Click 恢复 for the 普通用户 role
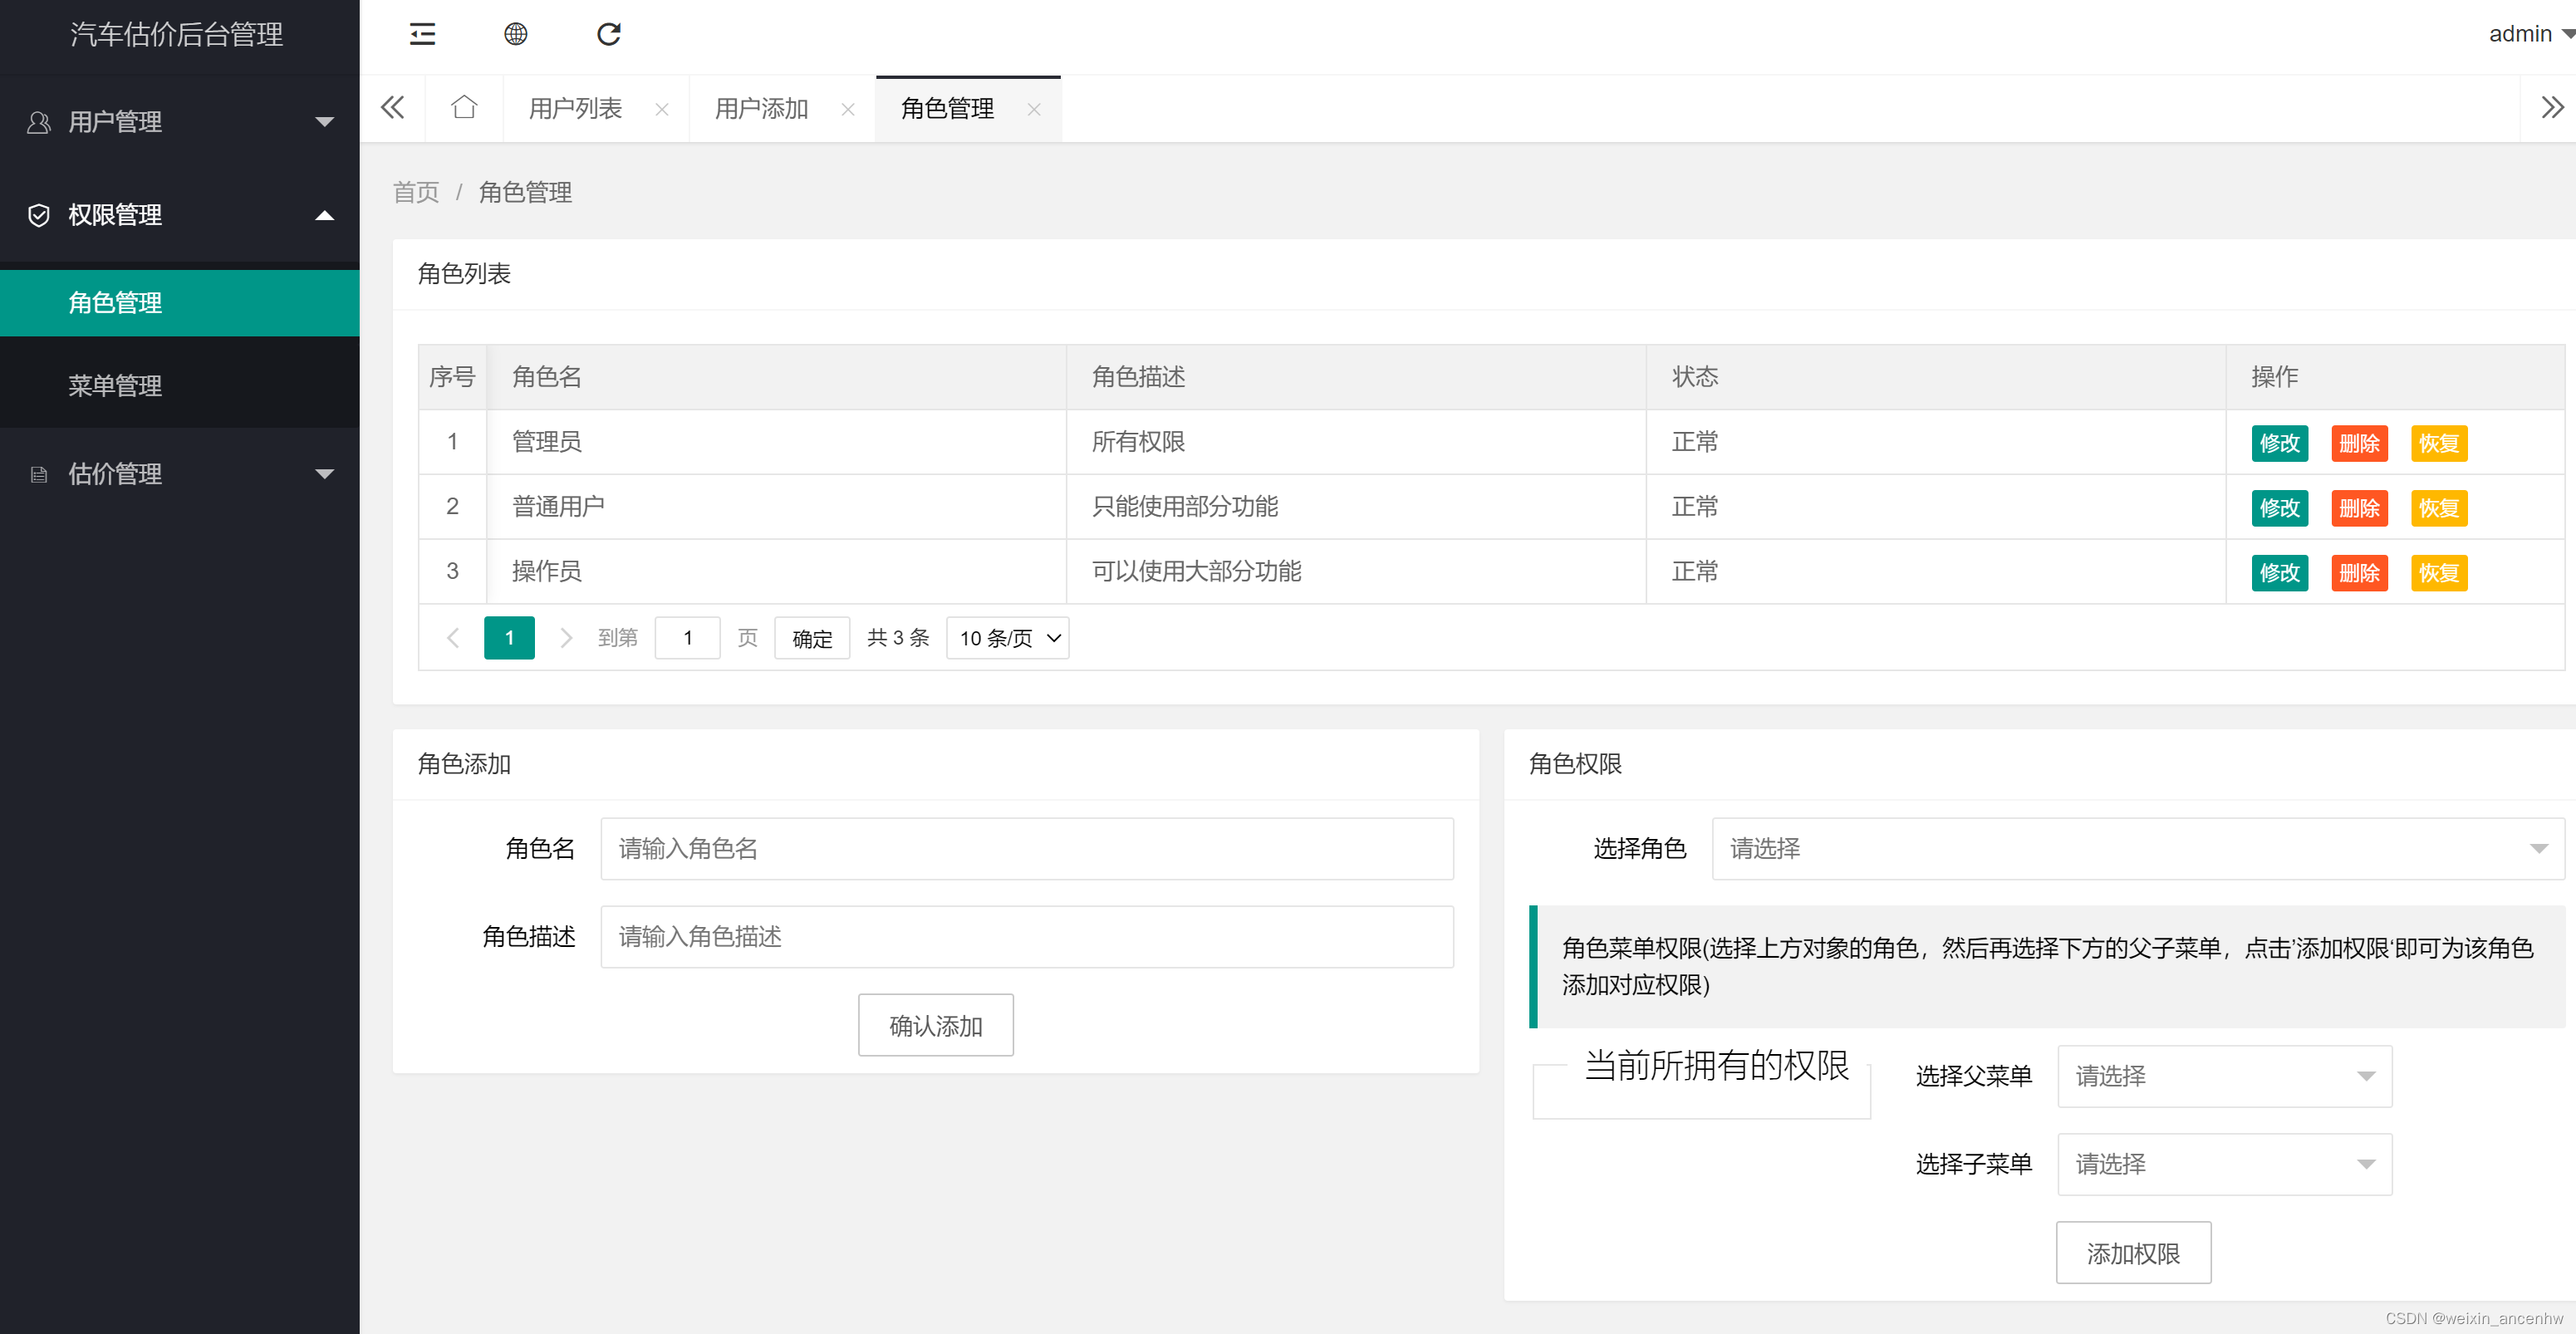The height and width of the screenshot is (1334, 2576). (x=2438, y=508)
